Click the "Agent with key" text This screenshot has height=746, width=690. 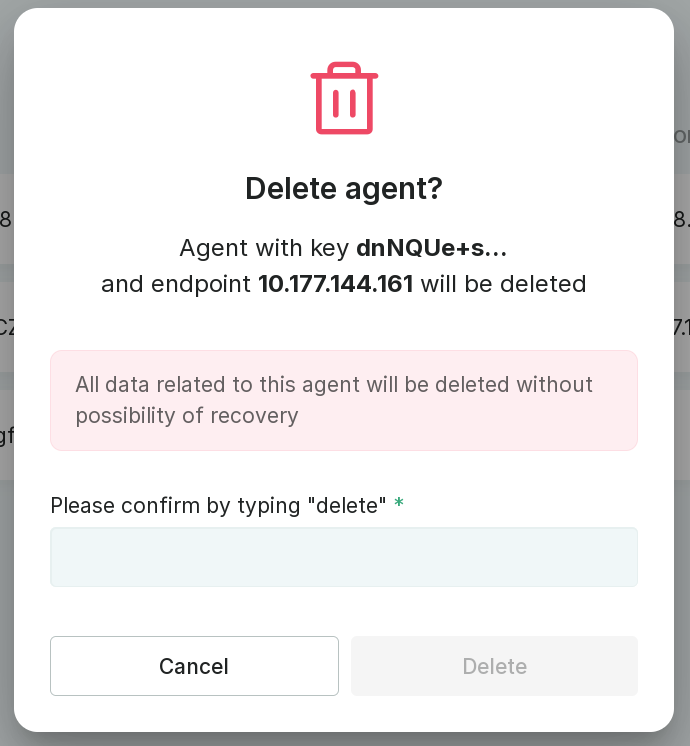264,247
